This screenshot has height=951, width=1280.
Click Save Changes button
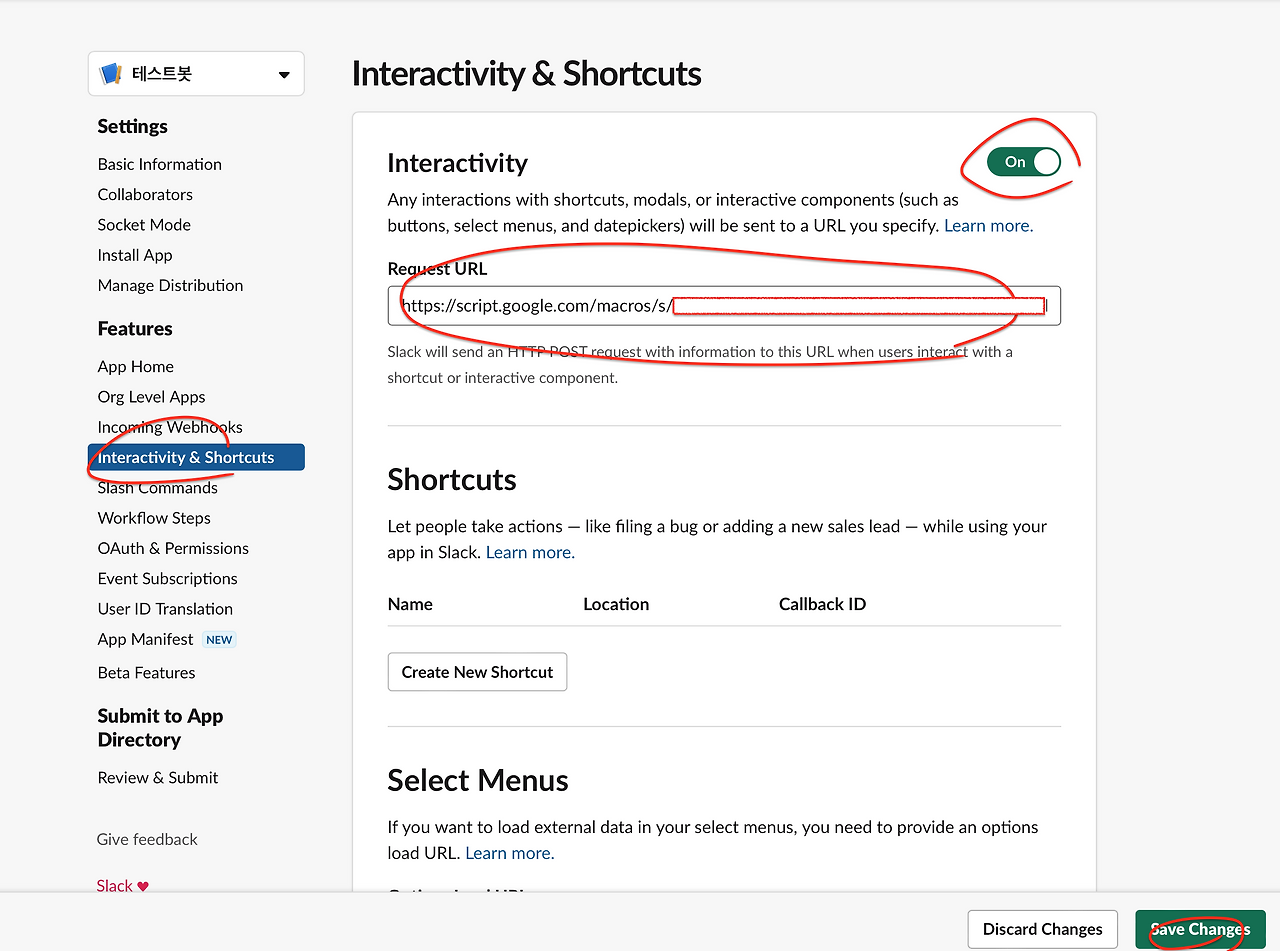coord(1200,929)
